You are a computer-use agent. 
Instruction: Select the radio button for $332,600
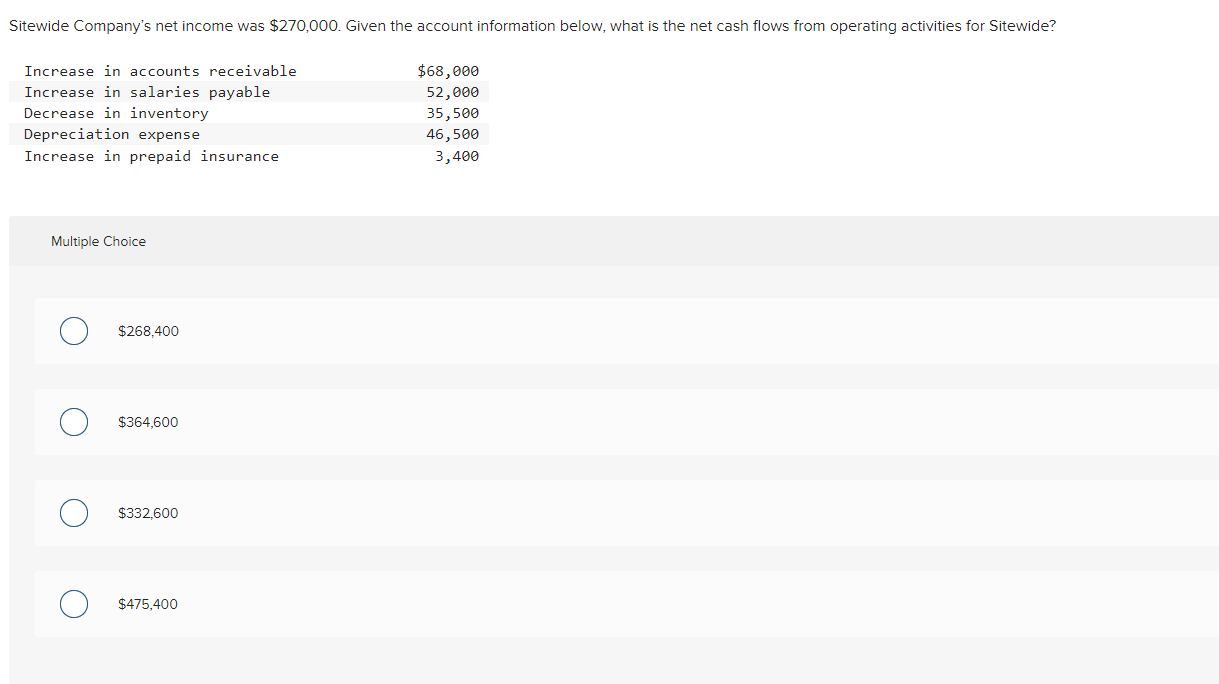(x=73, y=513)
